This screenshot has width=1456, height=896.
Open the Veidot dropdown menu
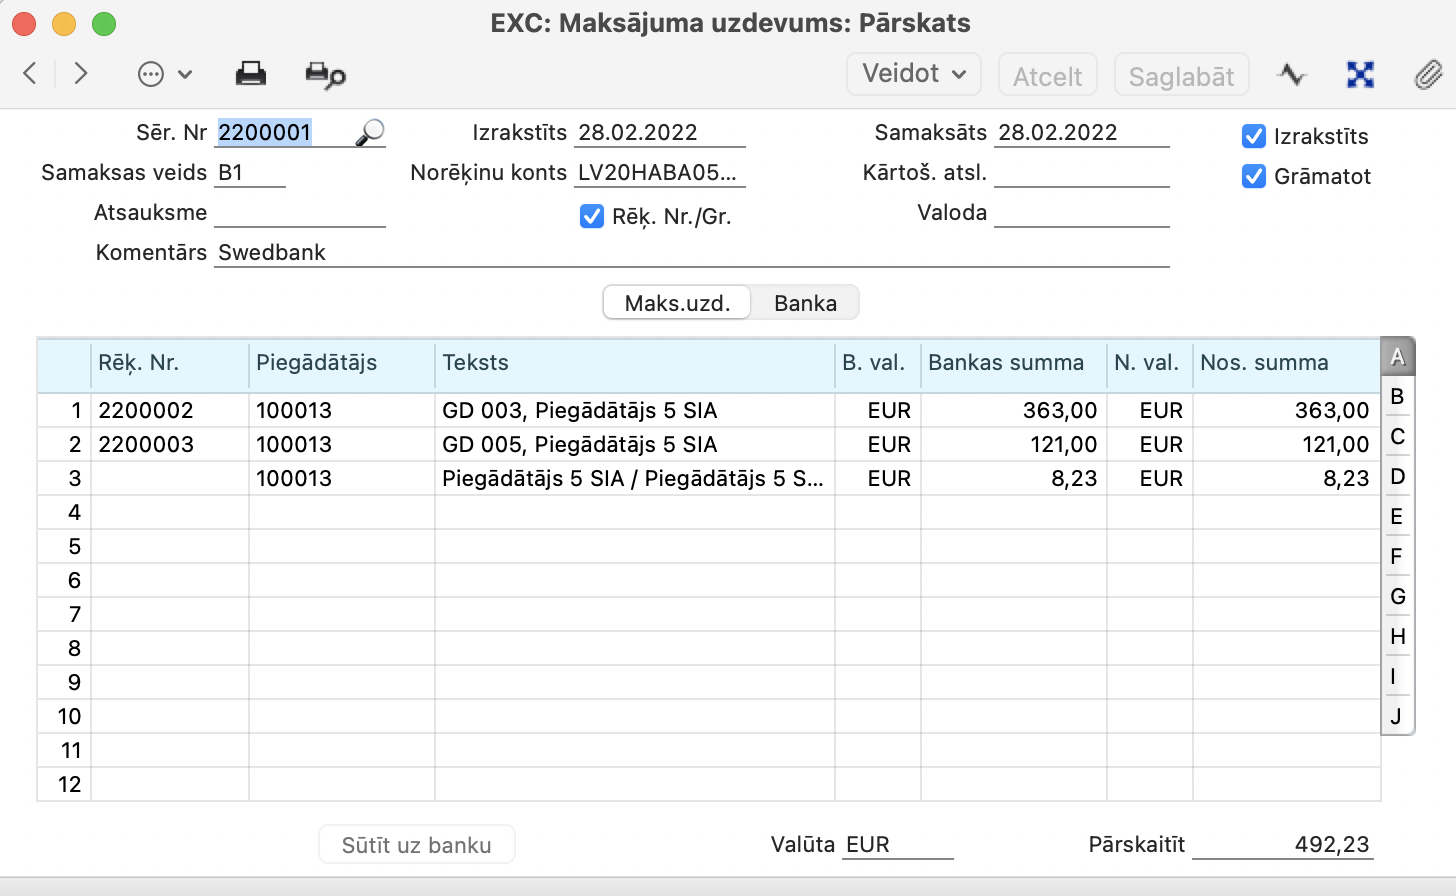pyautogui.click(x=913, y=74)
